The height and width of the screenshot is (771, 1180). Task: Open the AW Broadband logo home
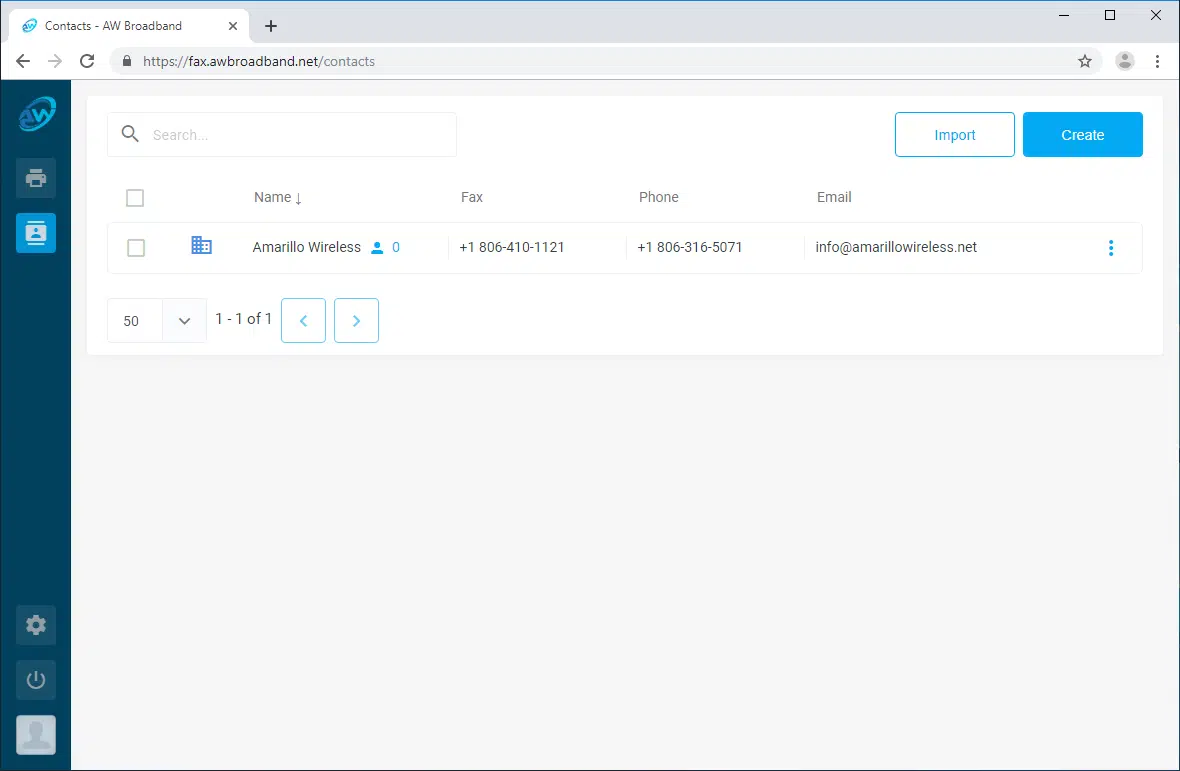click(x=36, y=114)
